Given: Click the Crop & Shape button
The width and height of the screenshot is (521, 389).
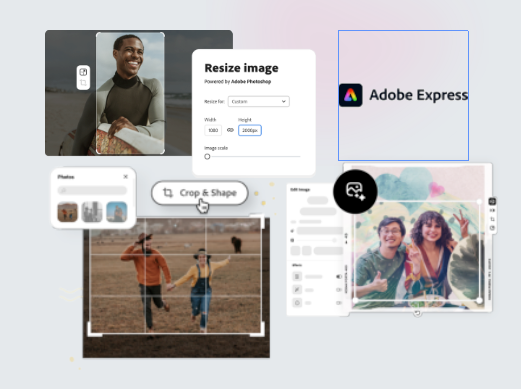Looking at the screenshot, I should click(x=200, y=193).
